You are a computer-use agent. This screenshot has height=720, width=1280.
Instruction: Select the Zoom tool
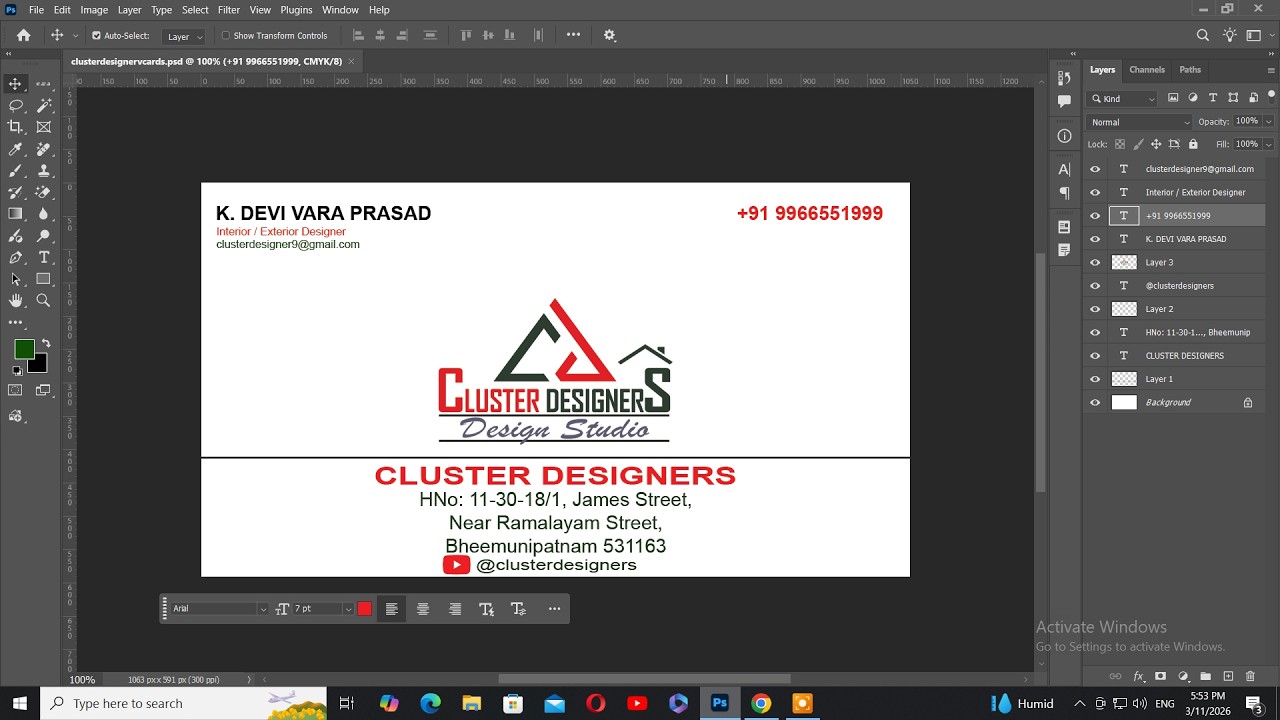(x=44, y=301)
